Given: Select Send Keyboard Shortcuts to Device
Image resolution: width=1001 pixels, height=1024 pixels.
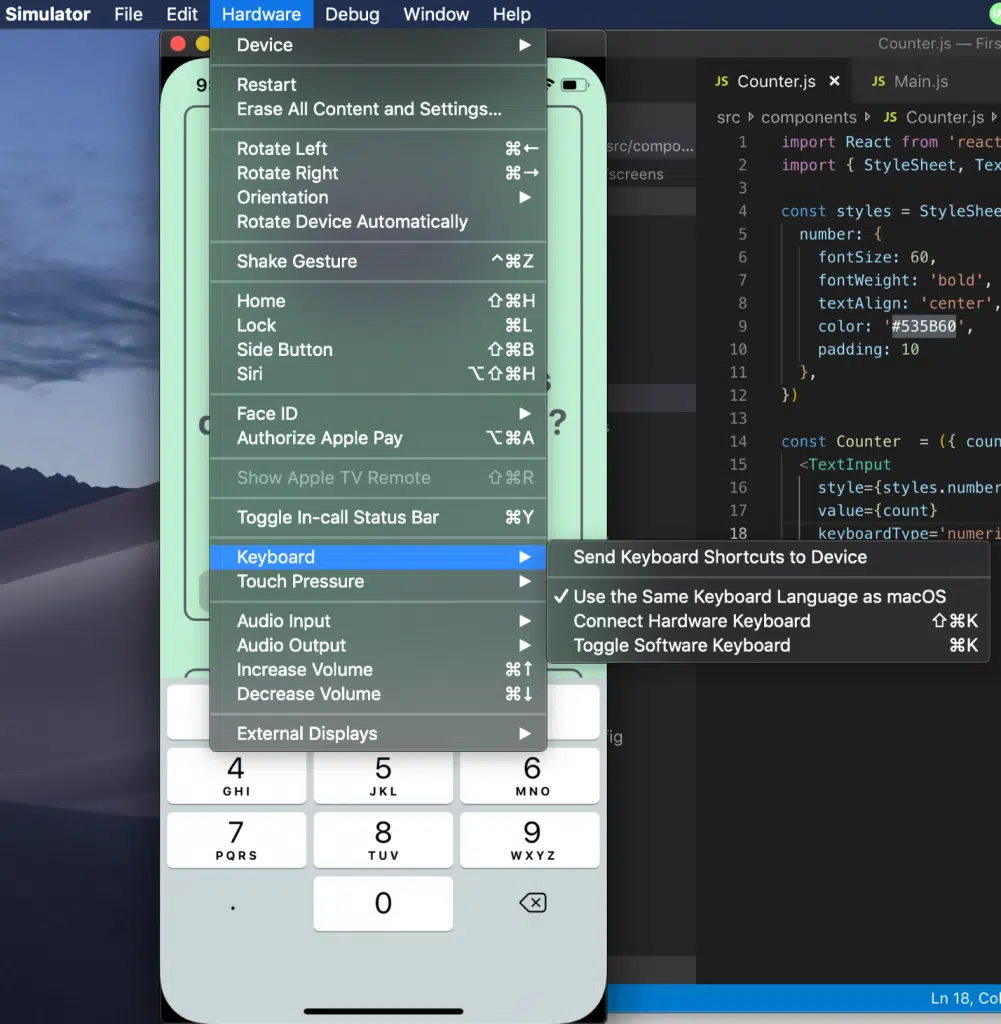Looking at the screenshot, I should pyautogui.click(x=719, y=558).
